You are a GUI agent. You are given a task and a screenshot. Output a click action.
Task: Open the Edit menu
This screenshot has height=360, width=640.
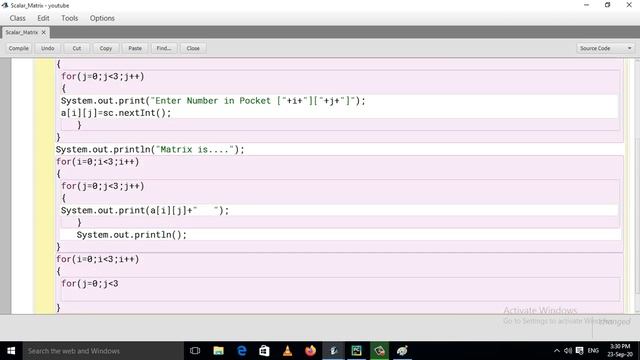click(x=43, y=18)
